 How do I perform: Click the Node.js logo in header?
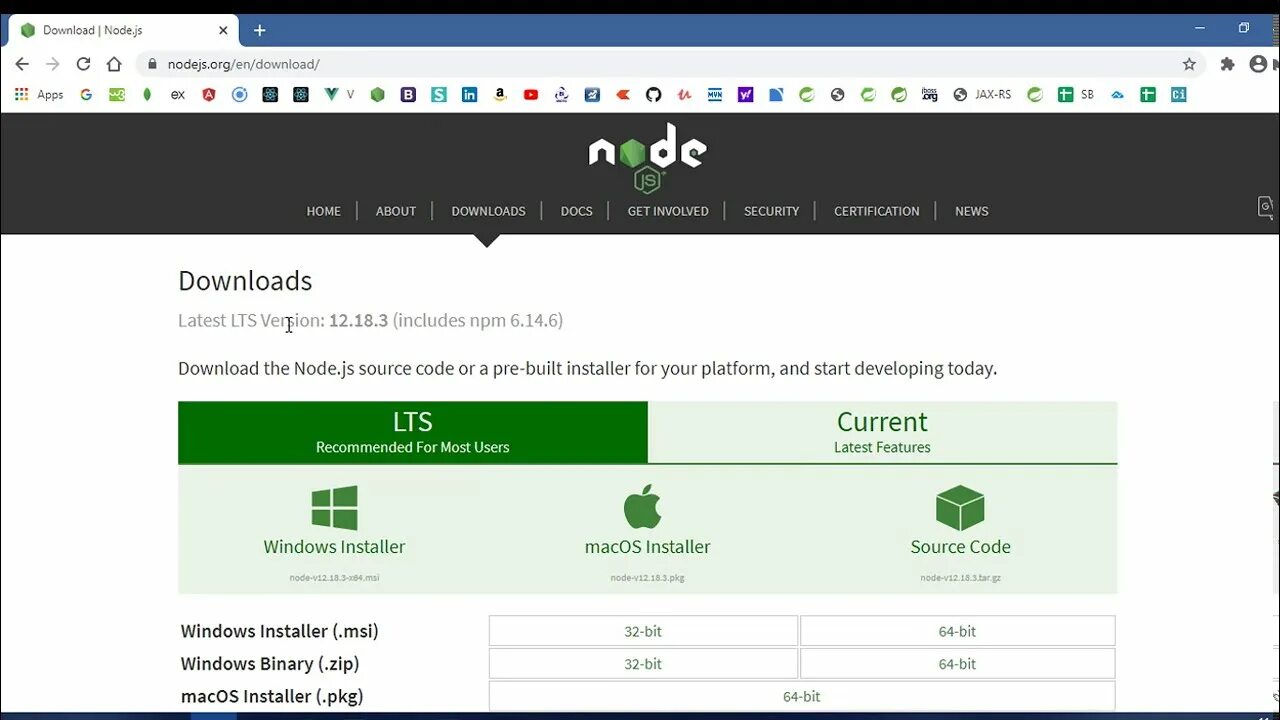coord(647,157)
